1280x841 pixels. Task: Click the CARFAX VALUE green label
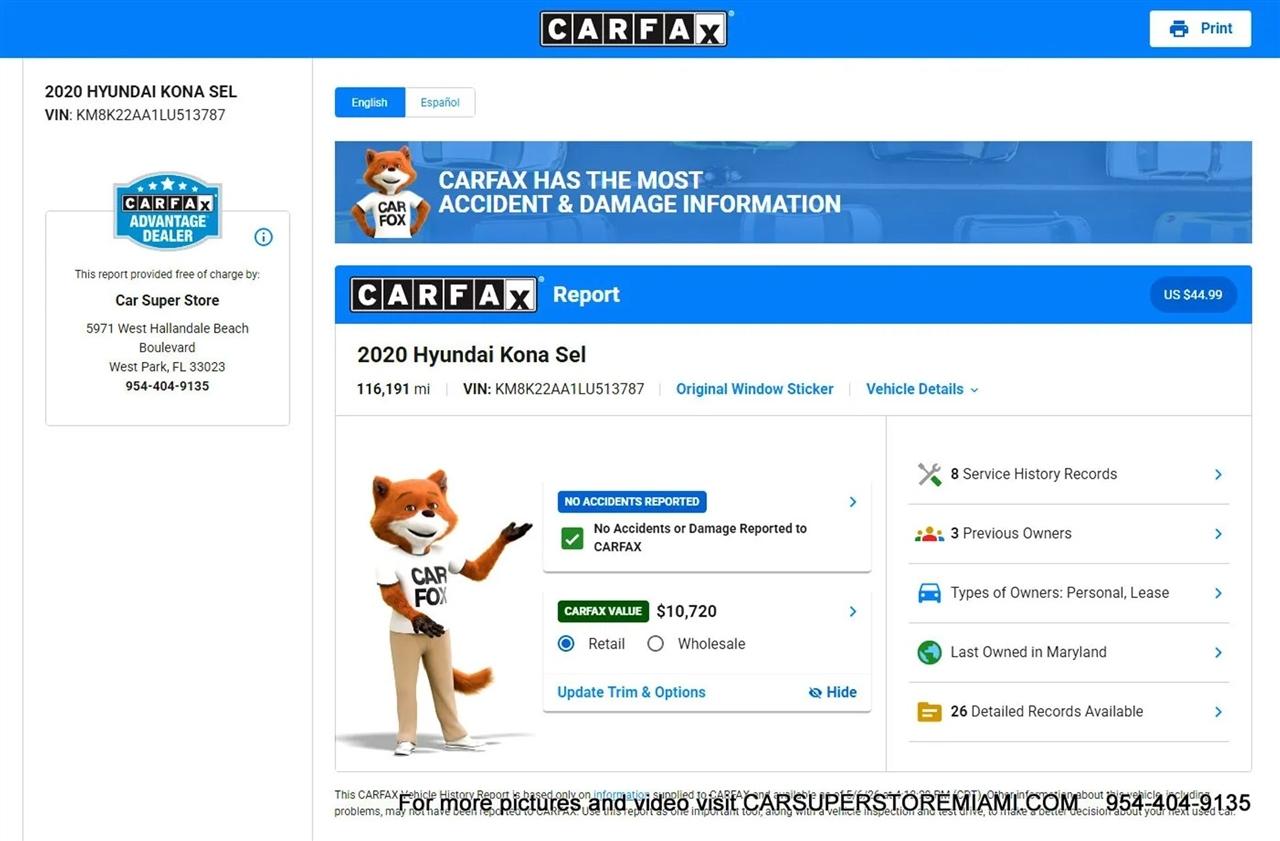(x=603, y=611)
